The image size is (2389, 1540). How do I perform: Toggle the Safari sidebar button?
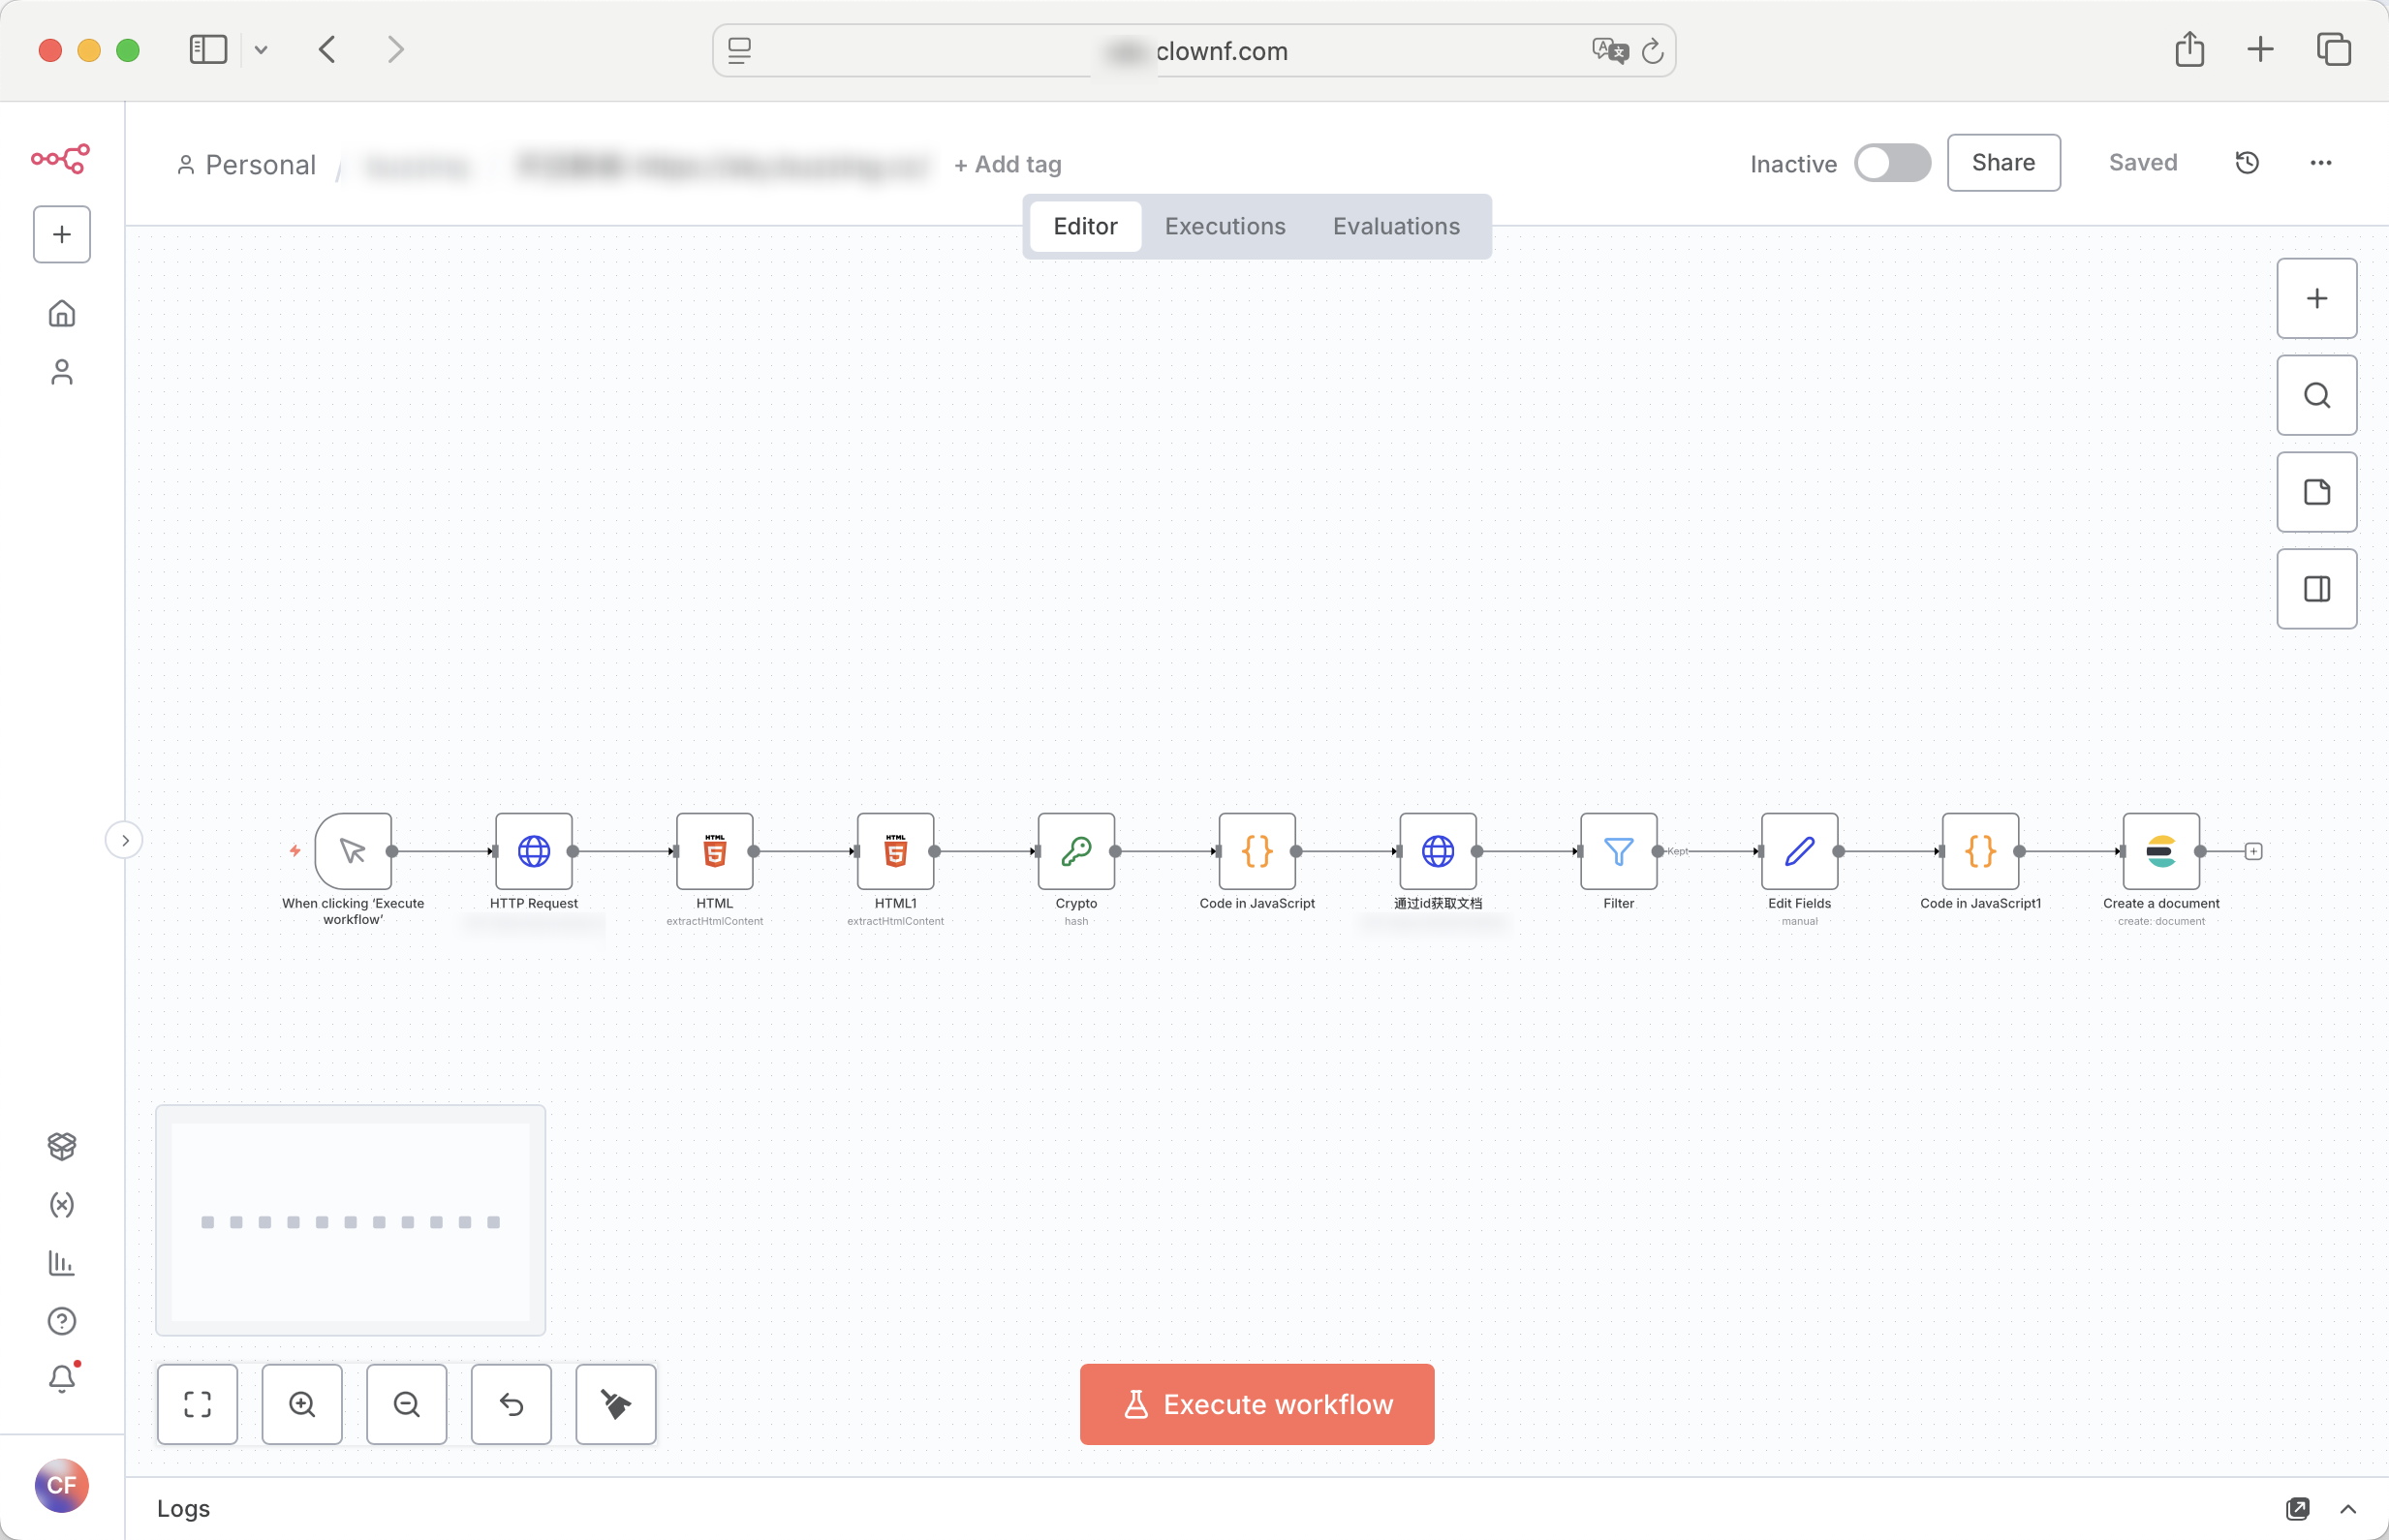point(208,50)
